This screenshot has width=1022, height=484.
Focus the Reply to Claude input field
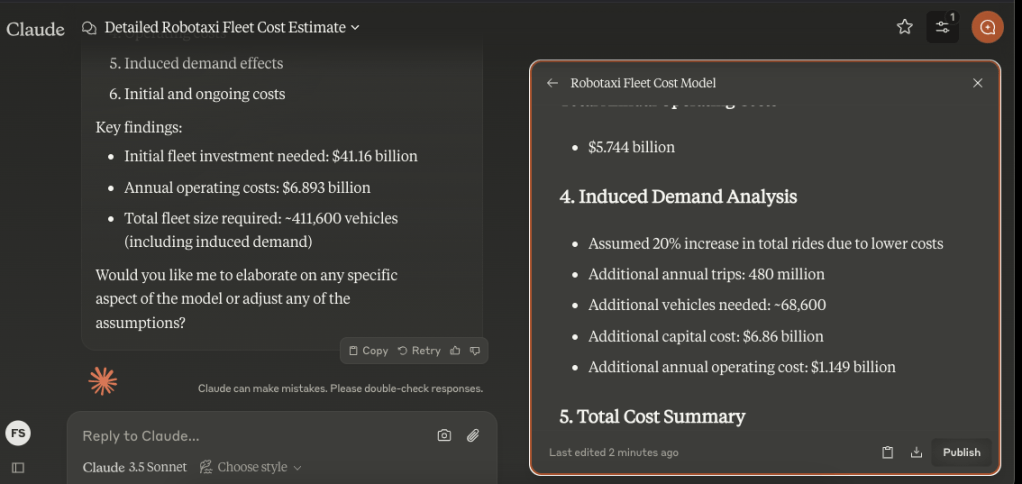click(250, 436)
